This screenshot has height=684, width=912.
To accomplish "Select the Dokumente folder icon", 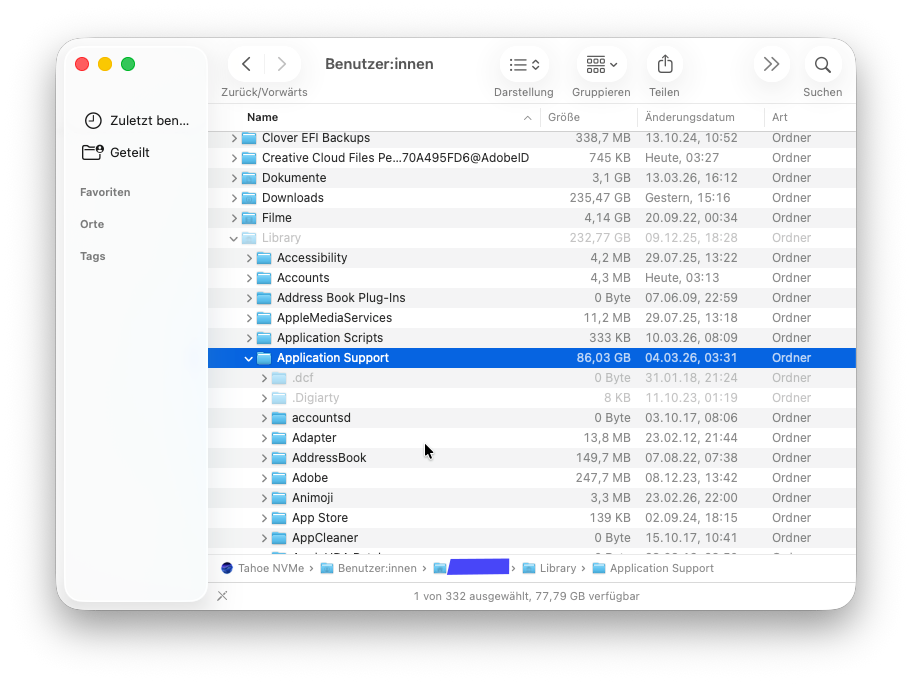I will [249, 178].
